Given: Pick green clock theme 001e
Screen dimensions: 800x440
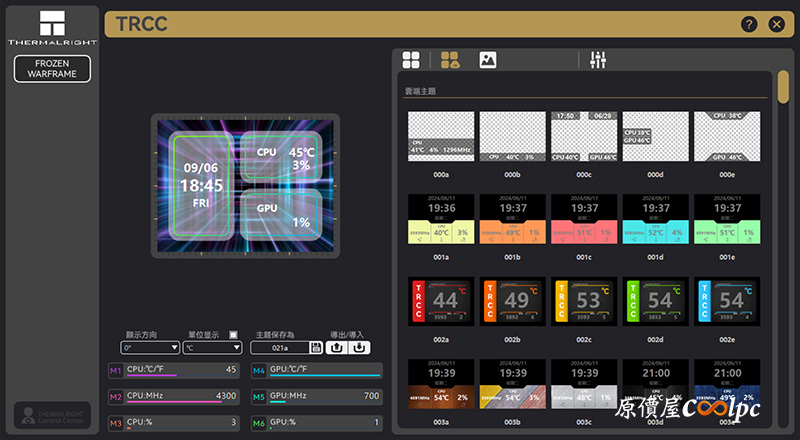Looking at the screenshot, I should click(x=727, y=219).
